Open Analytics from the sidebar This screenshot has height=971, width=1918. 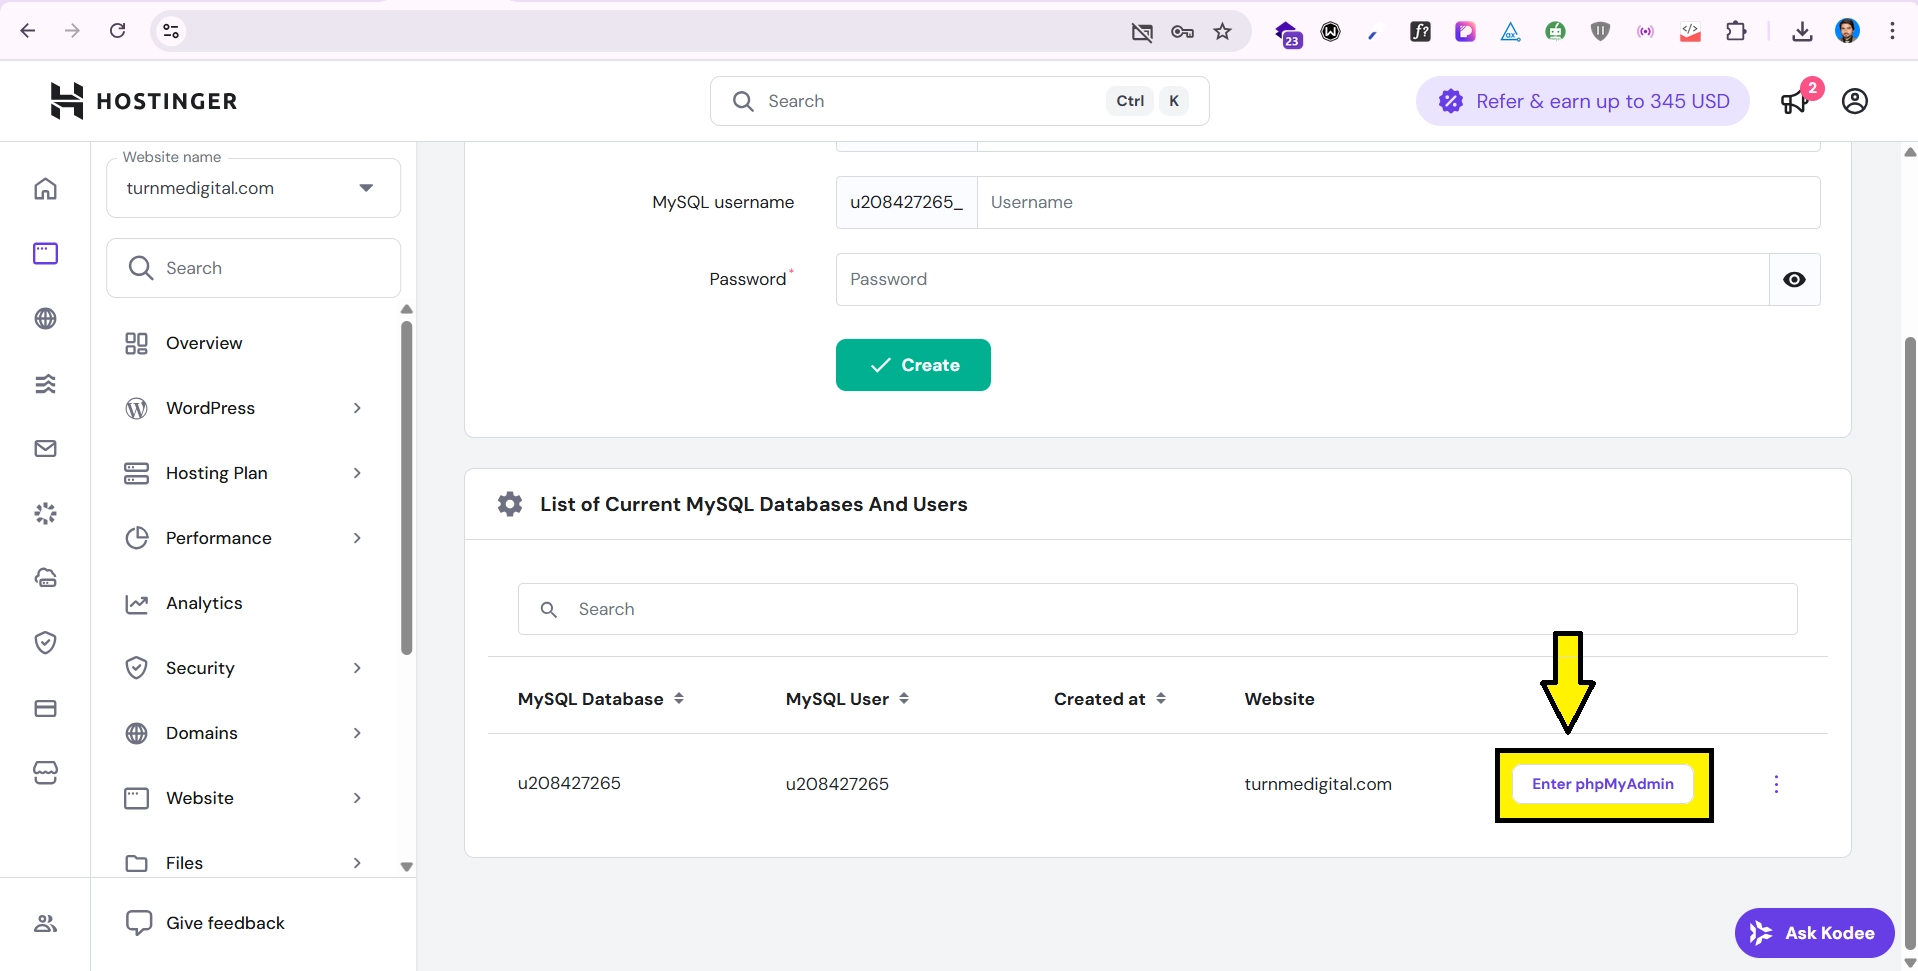click(x=204, y=603)
